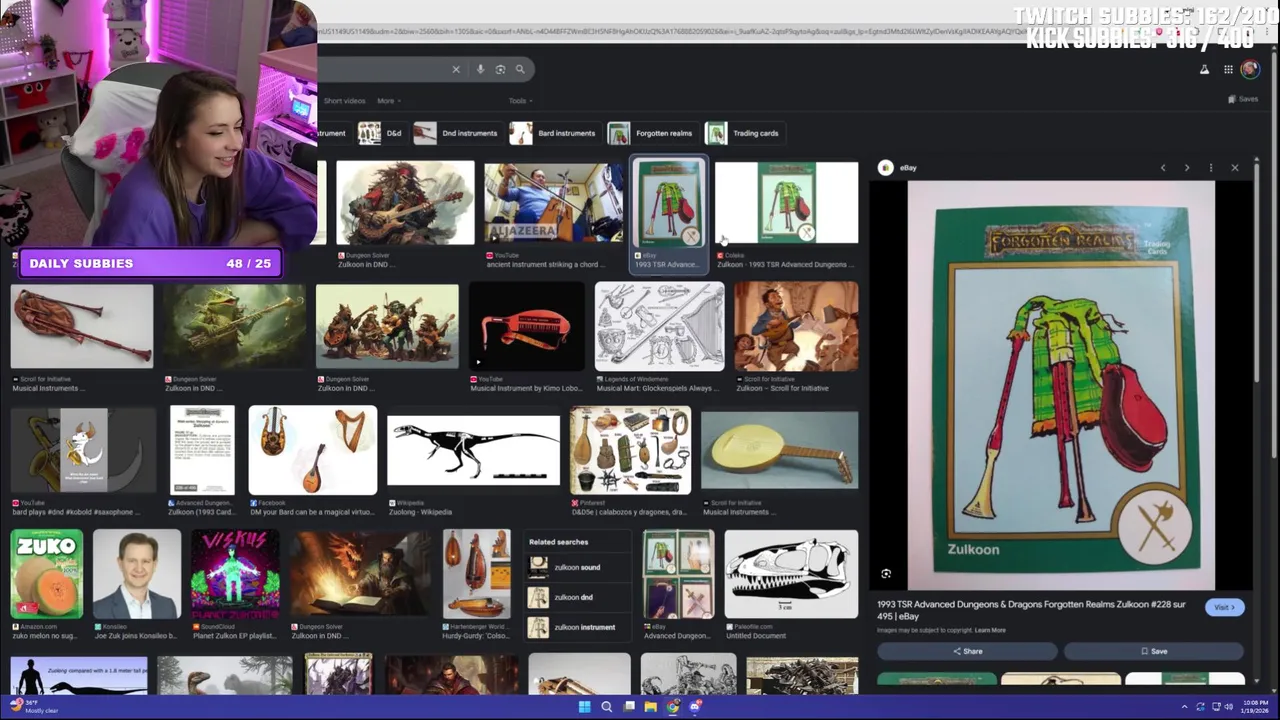Open the Planet Zulkon SoundCloud thumbnail
Image resolution: width=1280 pixels, height=720 pixels.
point(236,574)
